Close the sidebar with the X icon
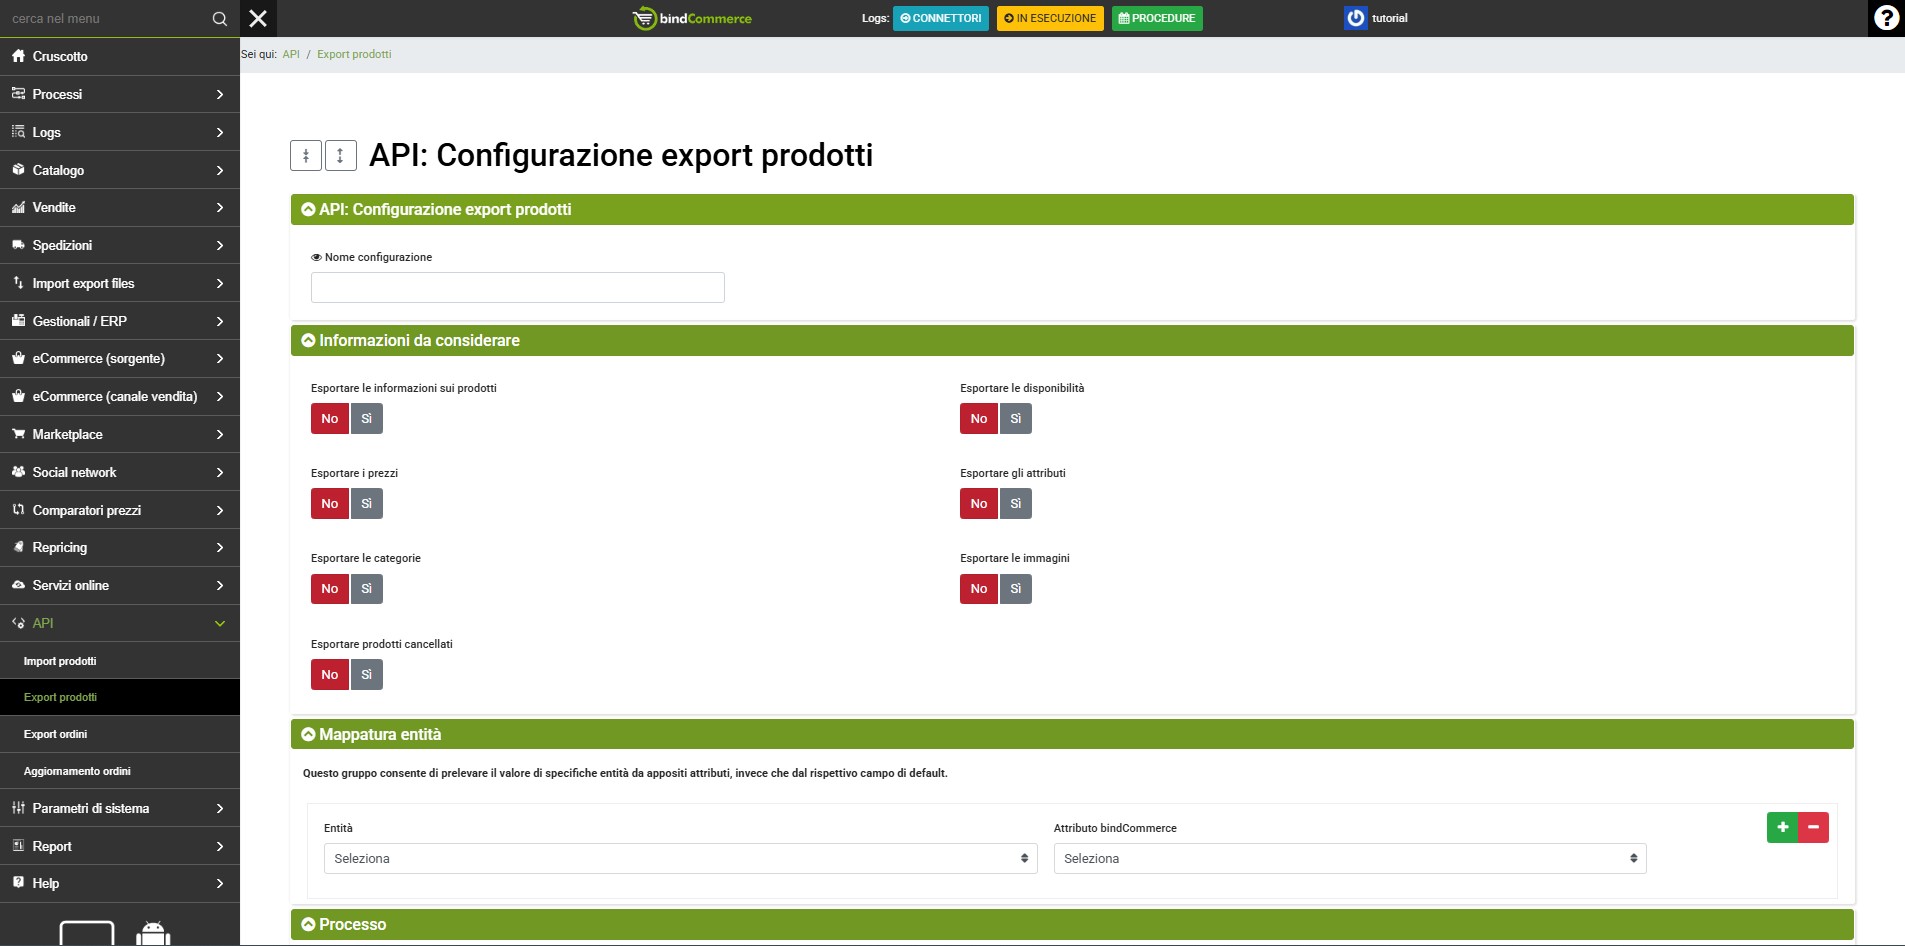1905x946 pixels. pos(258,18)
